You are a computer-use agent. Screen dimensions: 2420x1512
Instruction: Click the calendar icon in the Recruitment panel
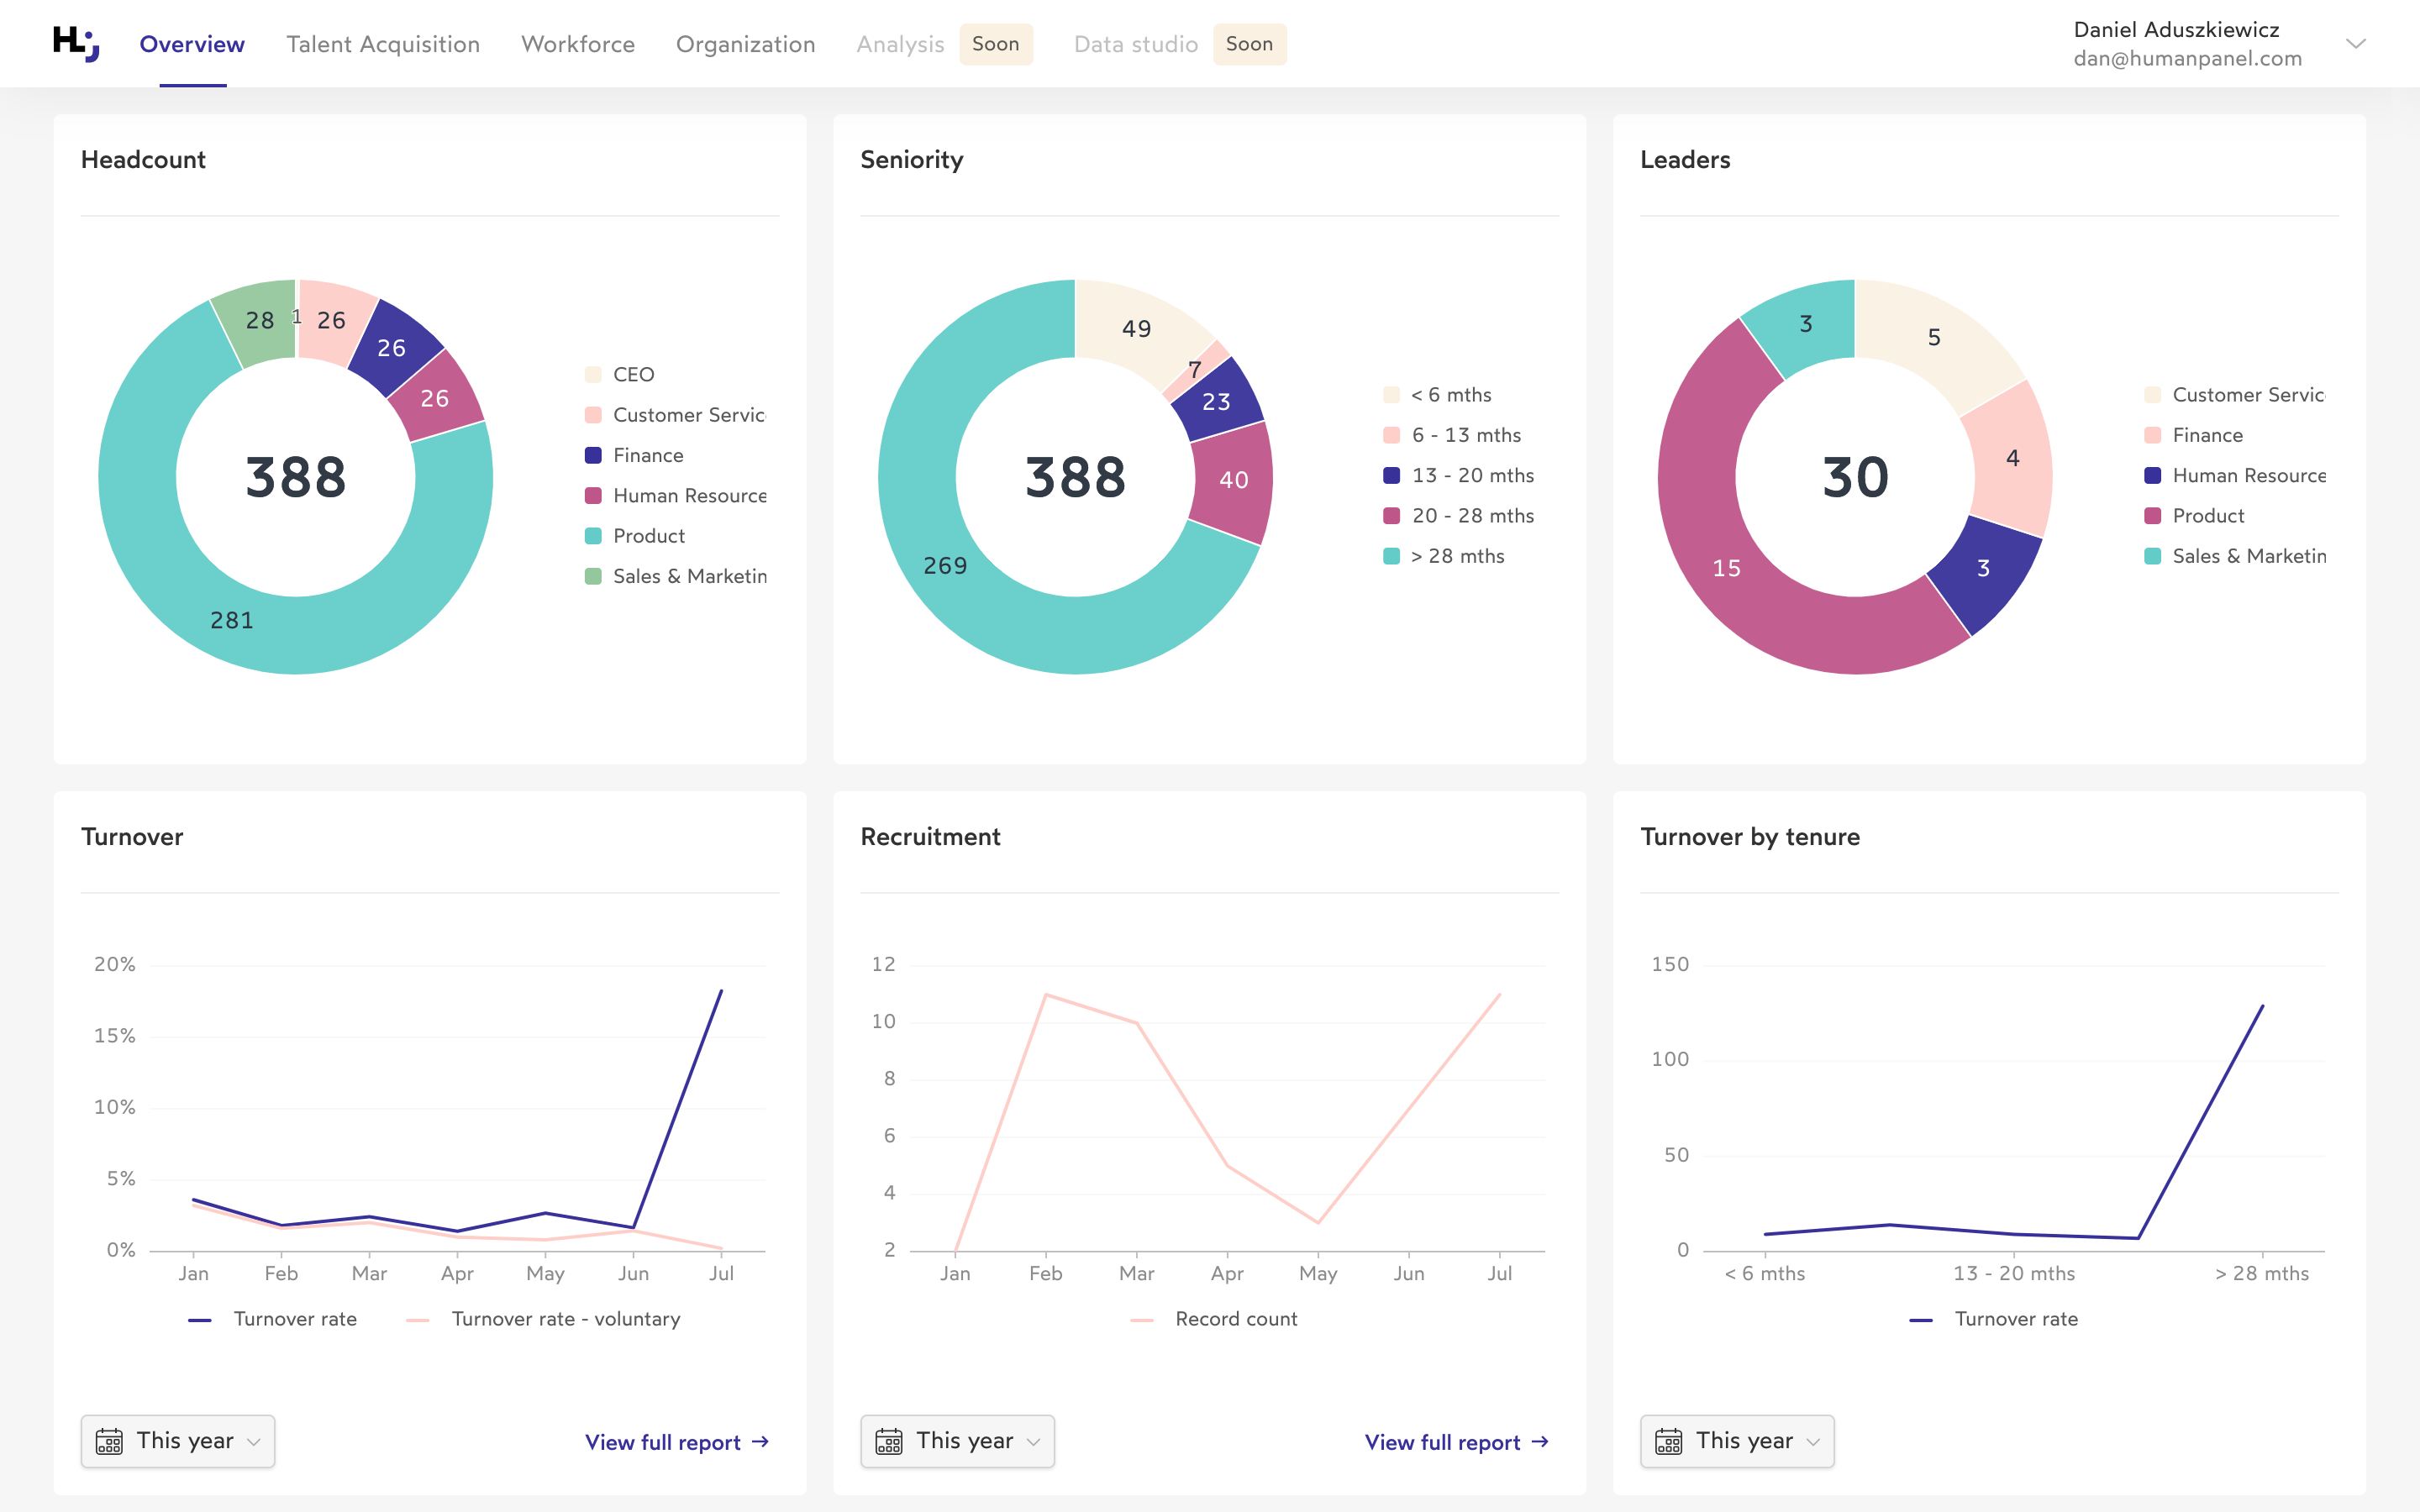click(890, 1441)
